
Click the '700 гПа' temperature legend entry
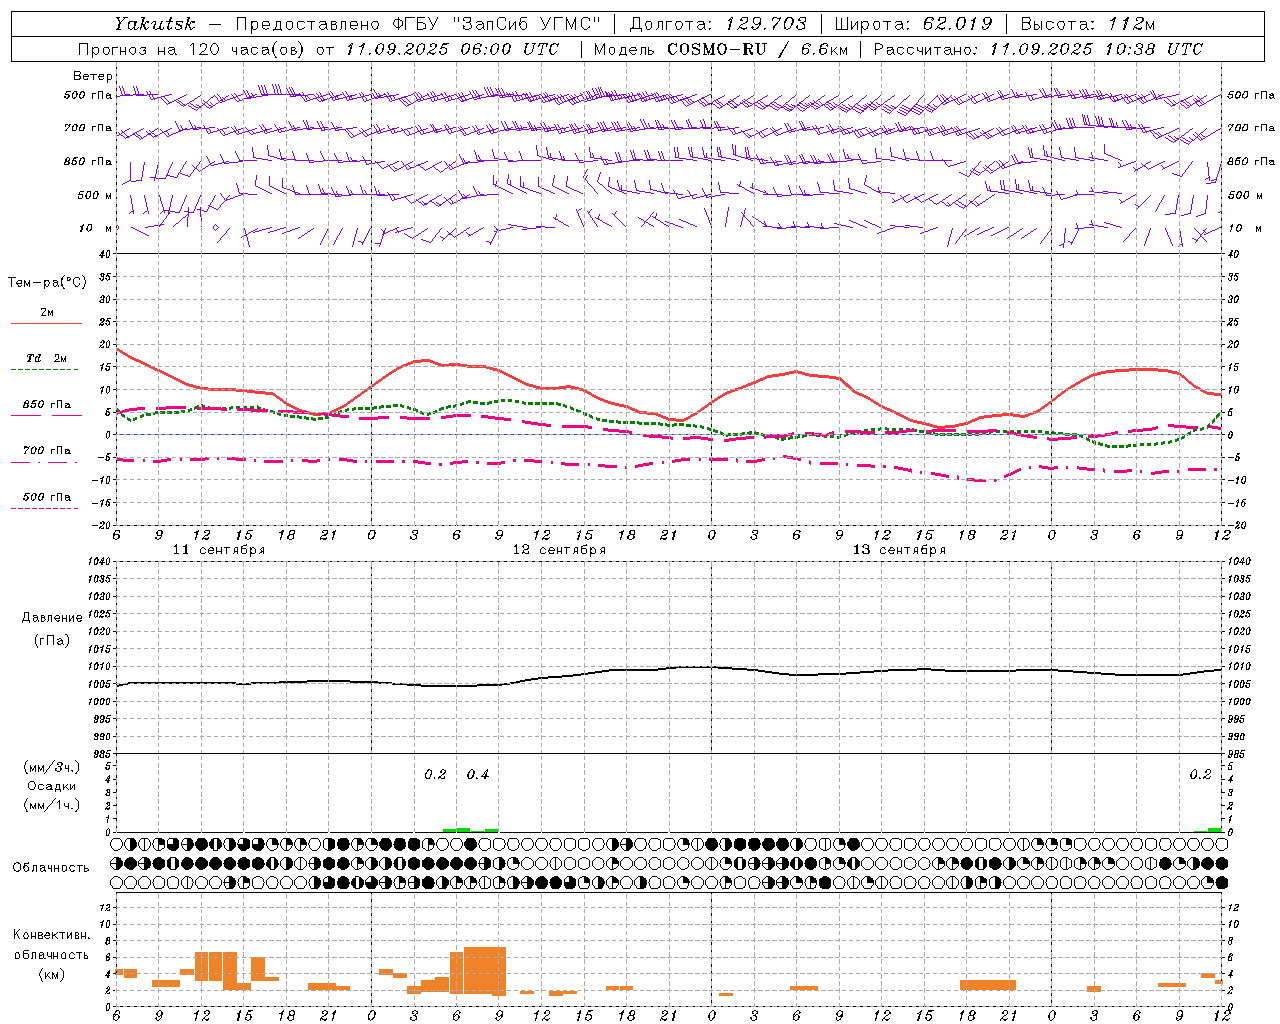[47, 451]
